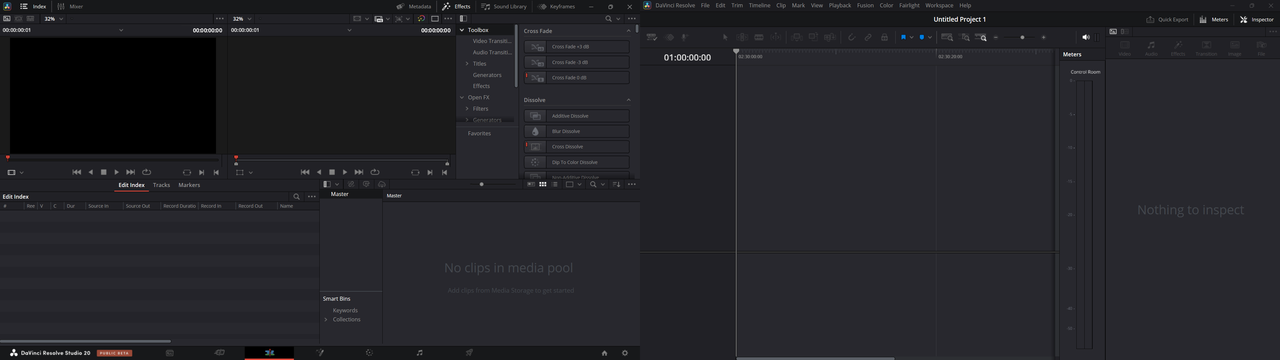Click the timeline playhead marker

click(737, 52)
